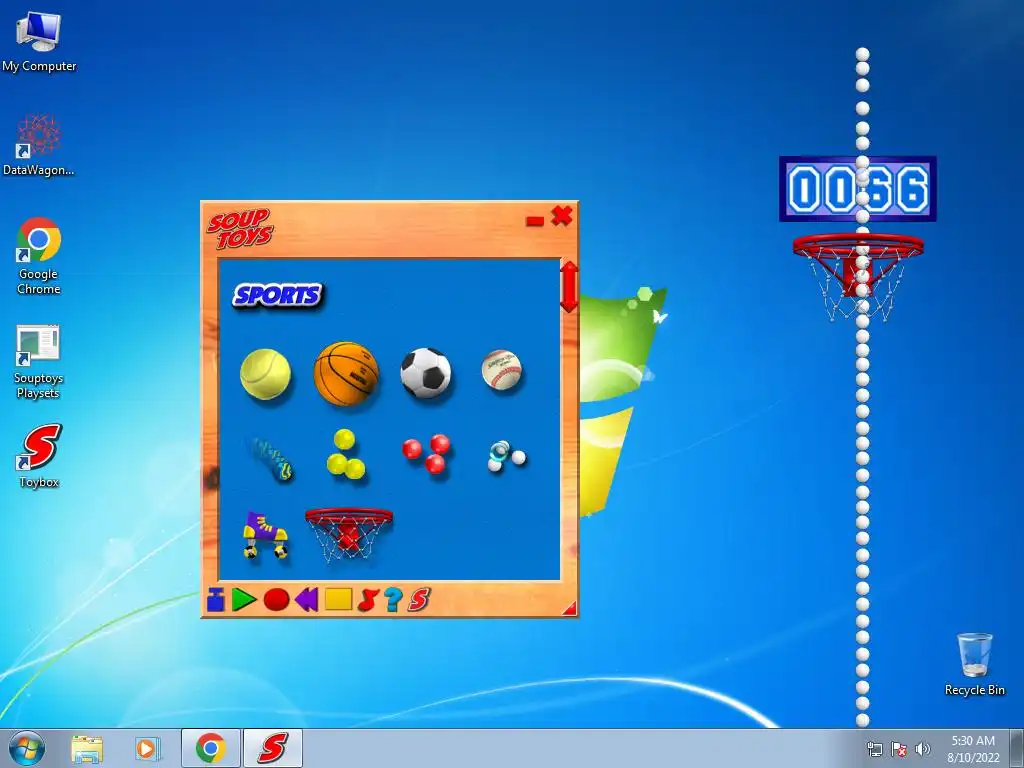This screenshot has height=768, width=1024.
Task: Click the 0066 scoreboard on the desktop
Action: coord(857,189)
